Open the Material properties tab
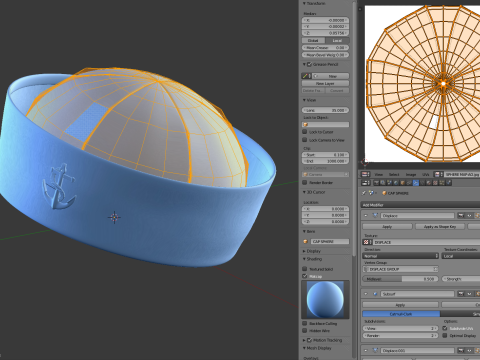Image resolution: width=480 pixels, height=360 pixels. click(429, 183)
